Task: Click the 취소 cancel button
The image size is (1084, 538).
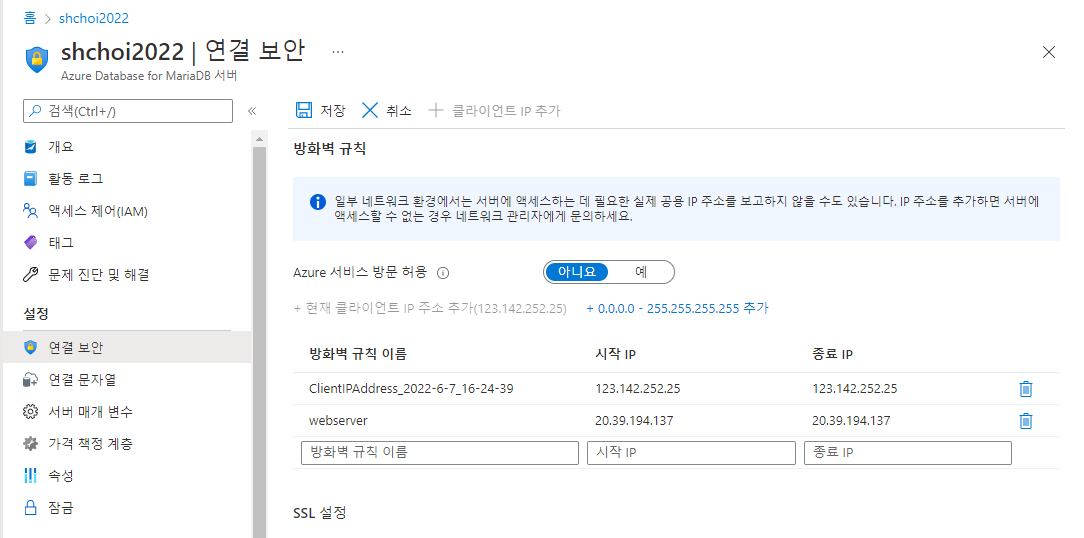Action: click(387, 110)
